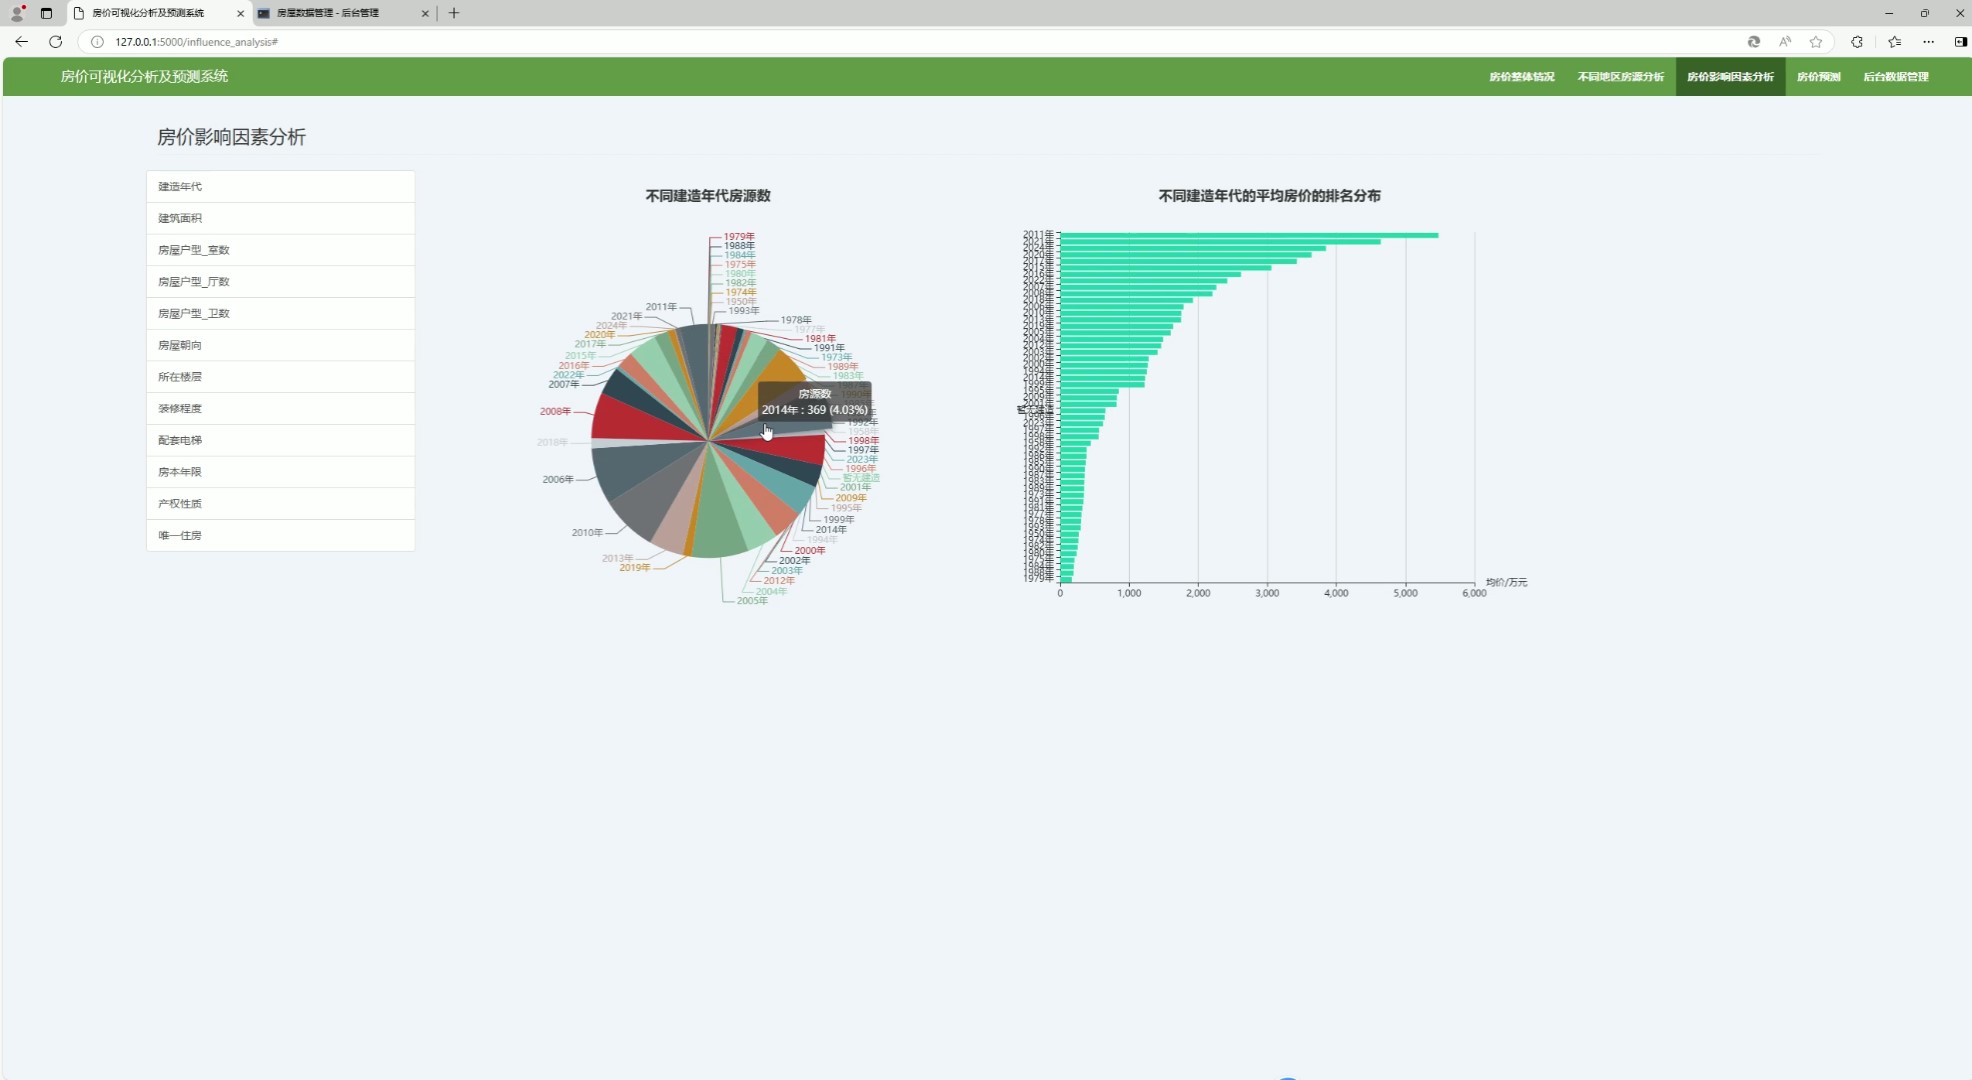Click the browser back arrow

[21, 42]
